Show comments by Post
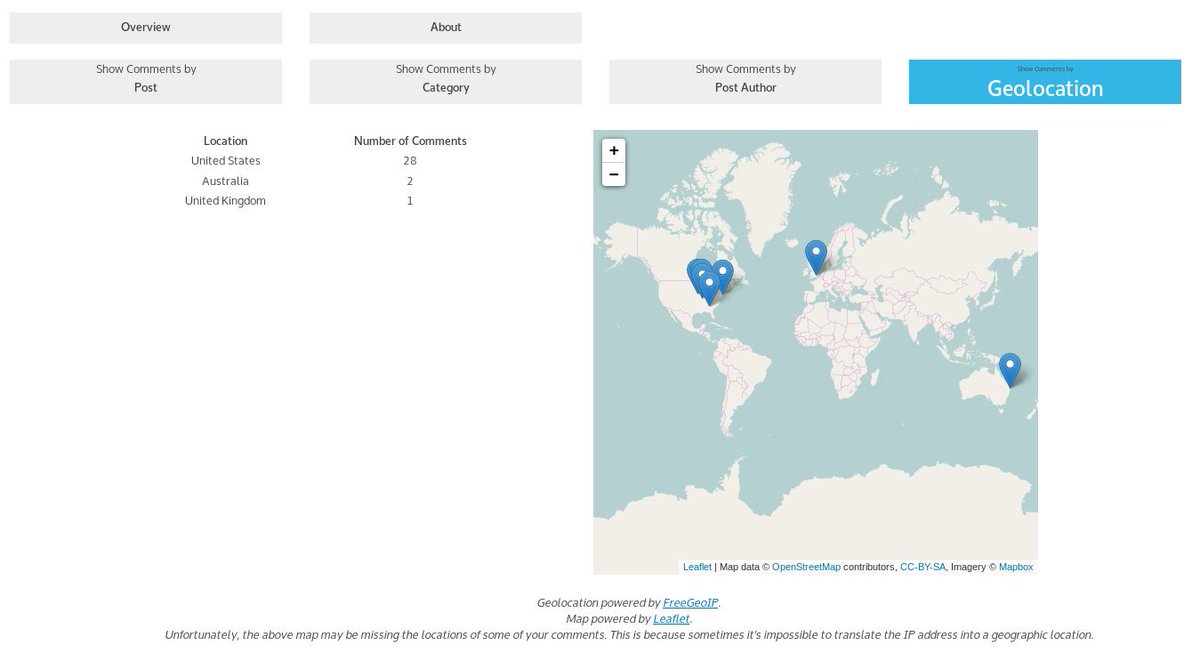This screenshot has width=1200, height=661. (x=146, y=82)
